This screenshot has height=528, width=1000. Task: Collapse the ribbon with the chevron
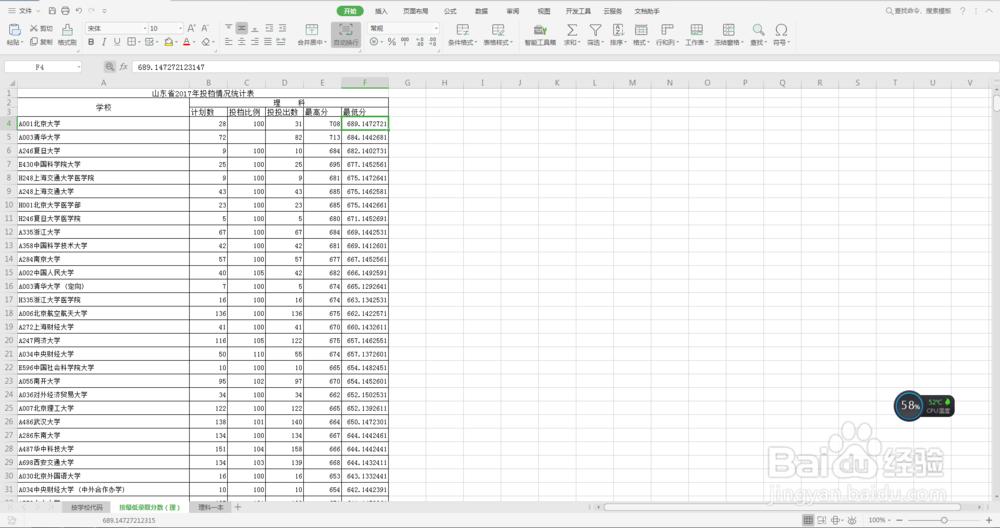[x=989, y=11]
